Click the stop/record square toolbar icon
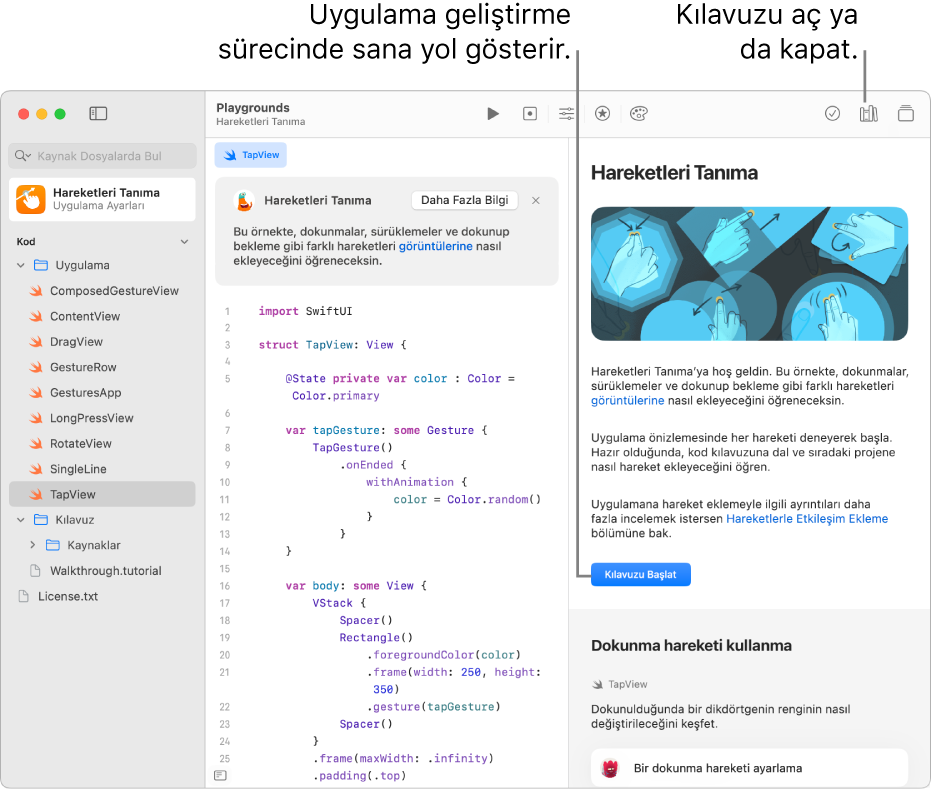 [529, 113]
